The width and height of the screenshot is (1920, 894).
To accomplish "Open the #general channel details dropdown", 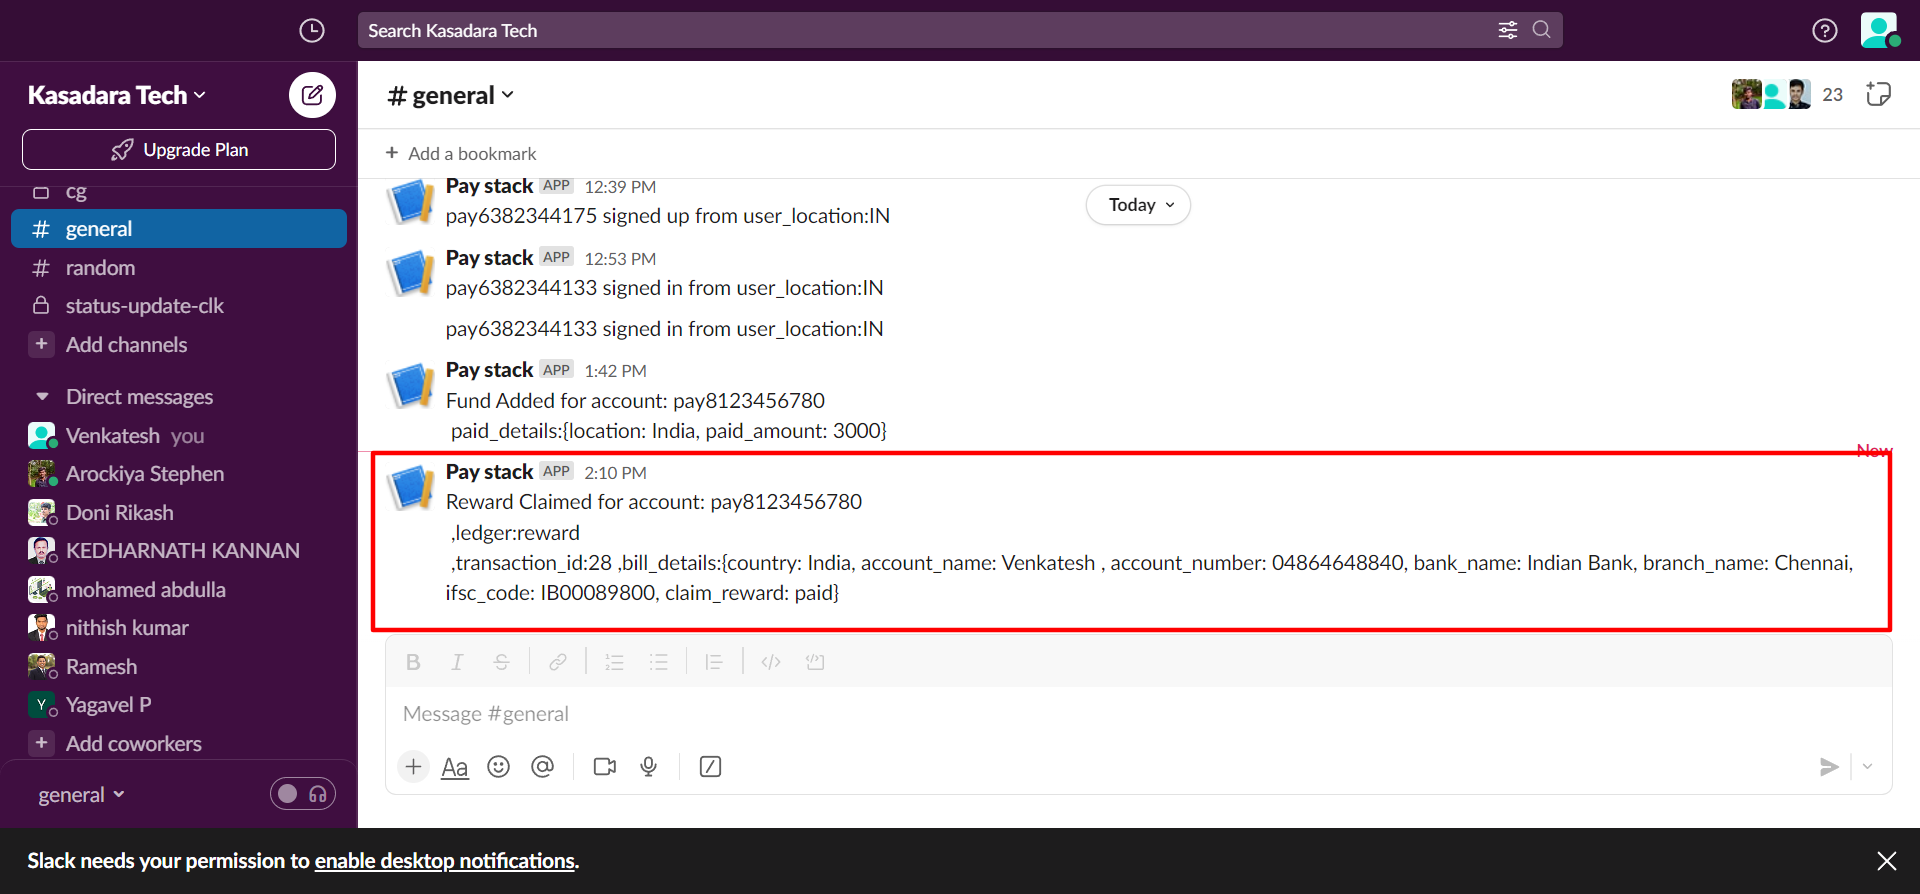I will click(451, 95).
